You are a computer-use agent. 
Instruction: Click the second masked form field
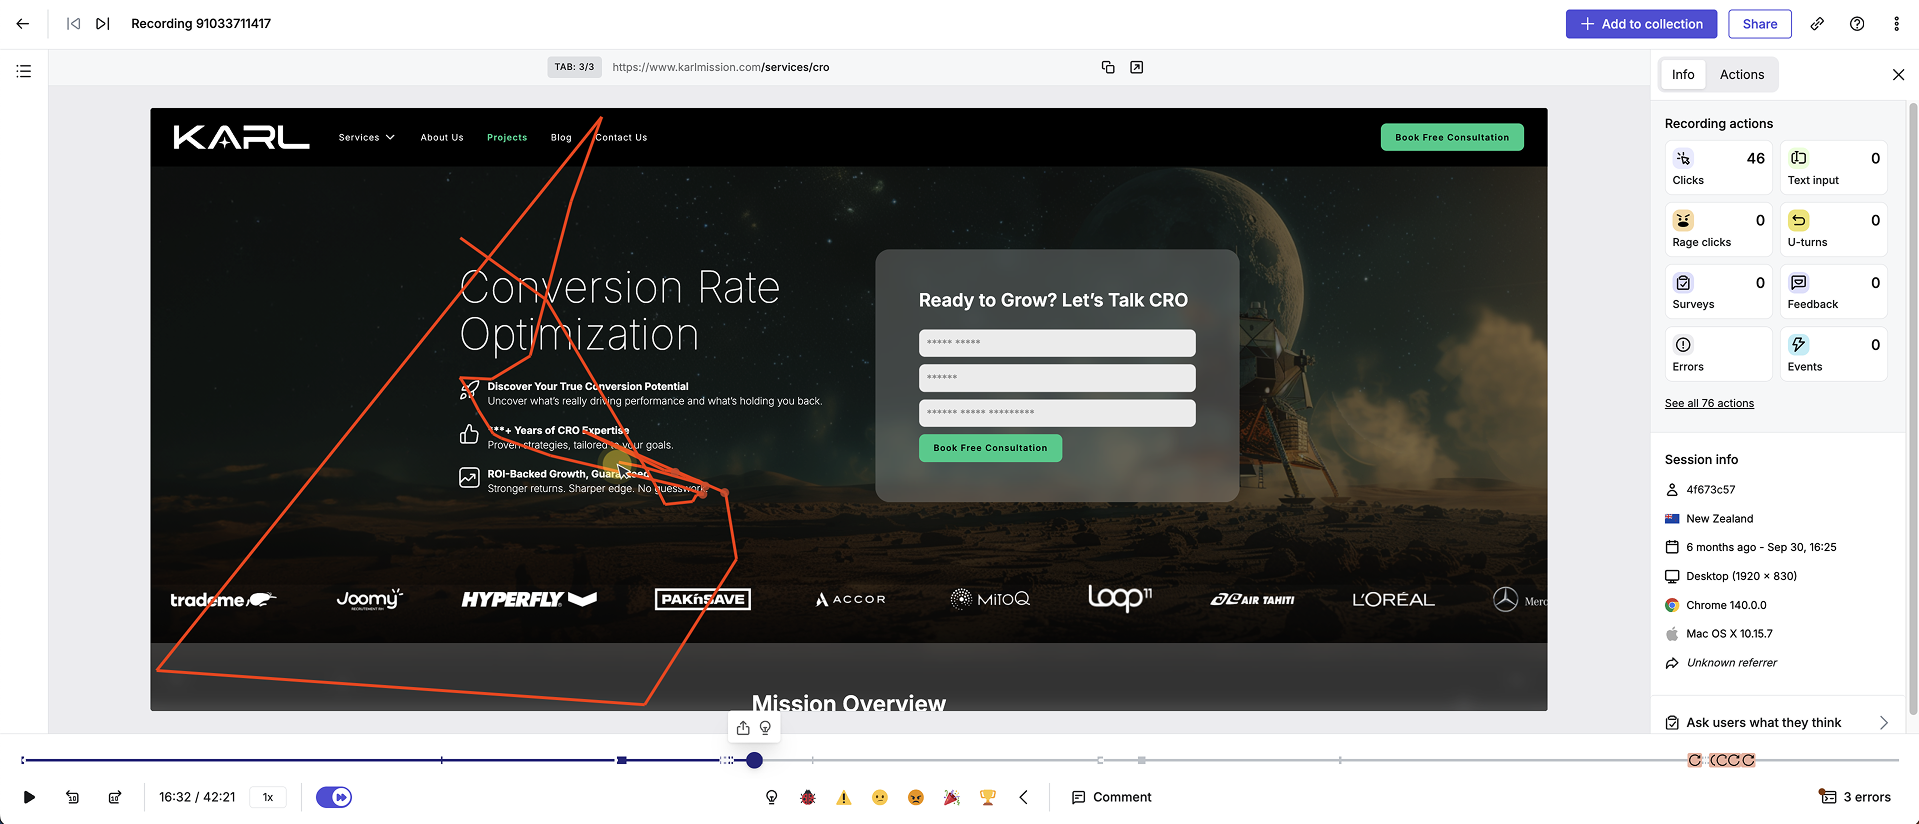click(x=1057, y=378)
